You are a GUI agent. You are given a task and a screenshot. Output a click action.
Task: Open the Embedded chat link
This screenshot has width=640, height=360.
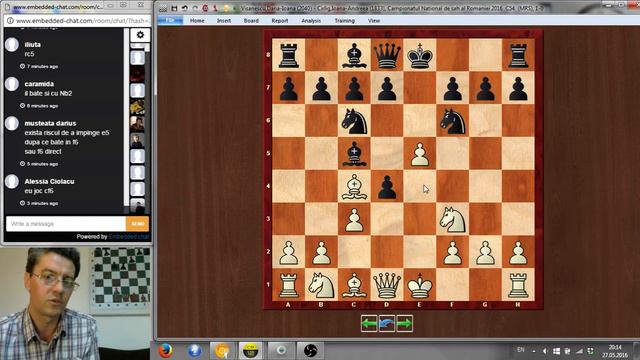[x=129, y=237]
